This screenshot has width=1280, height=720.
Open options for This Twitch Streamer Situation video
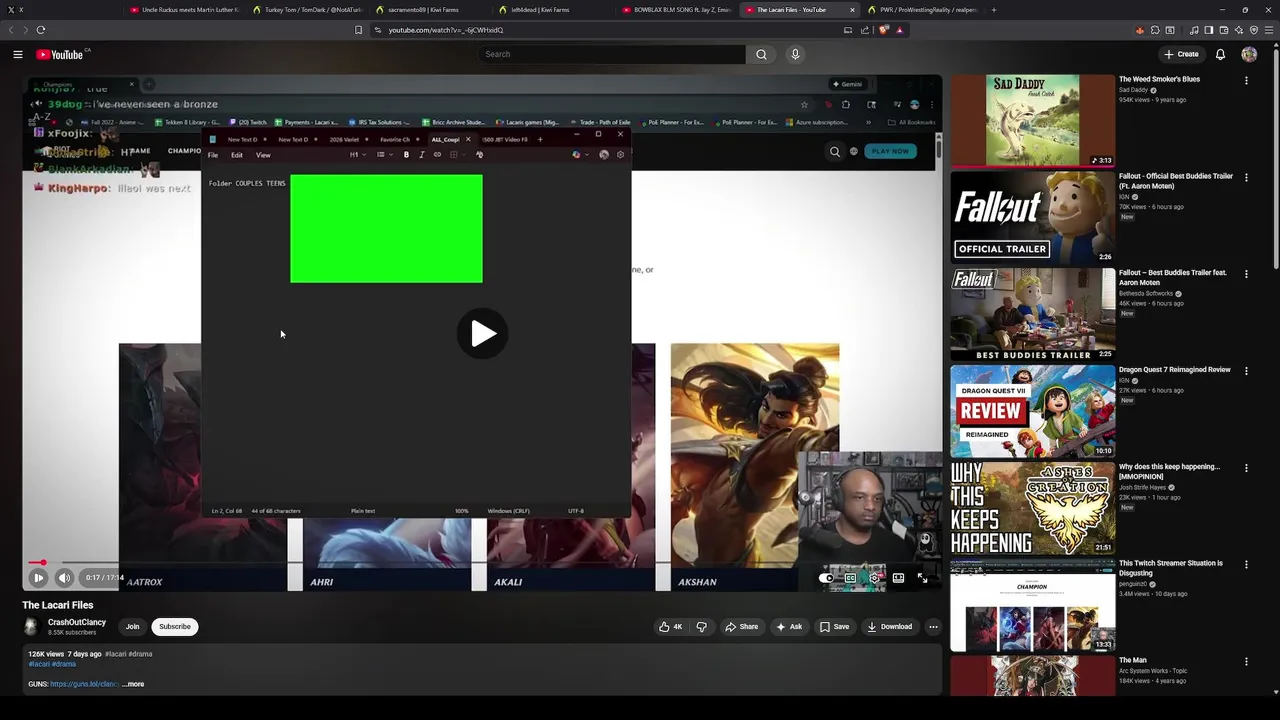[1246, 565]
